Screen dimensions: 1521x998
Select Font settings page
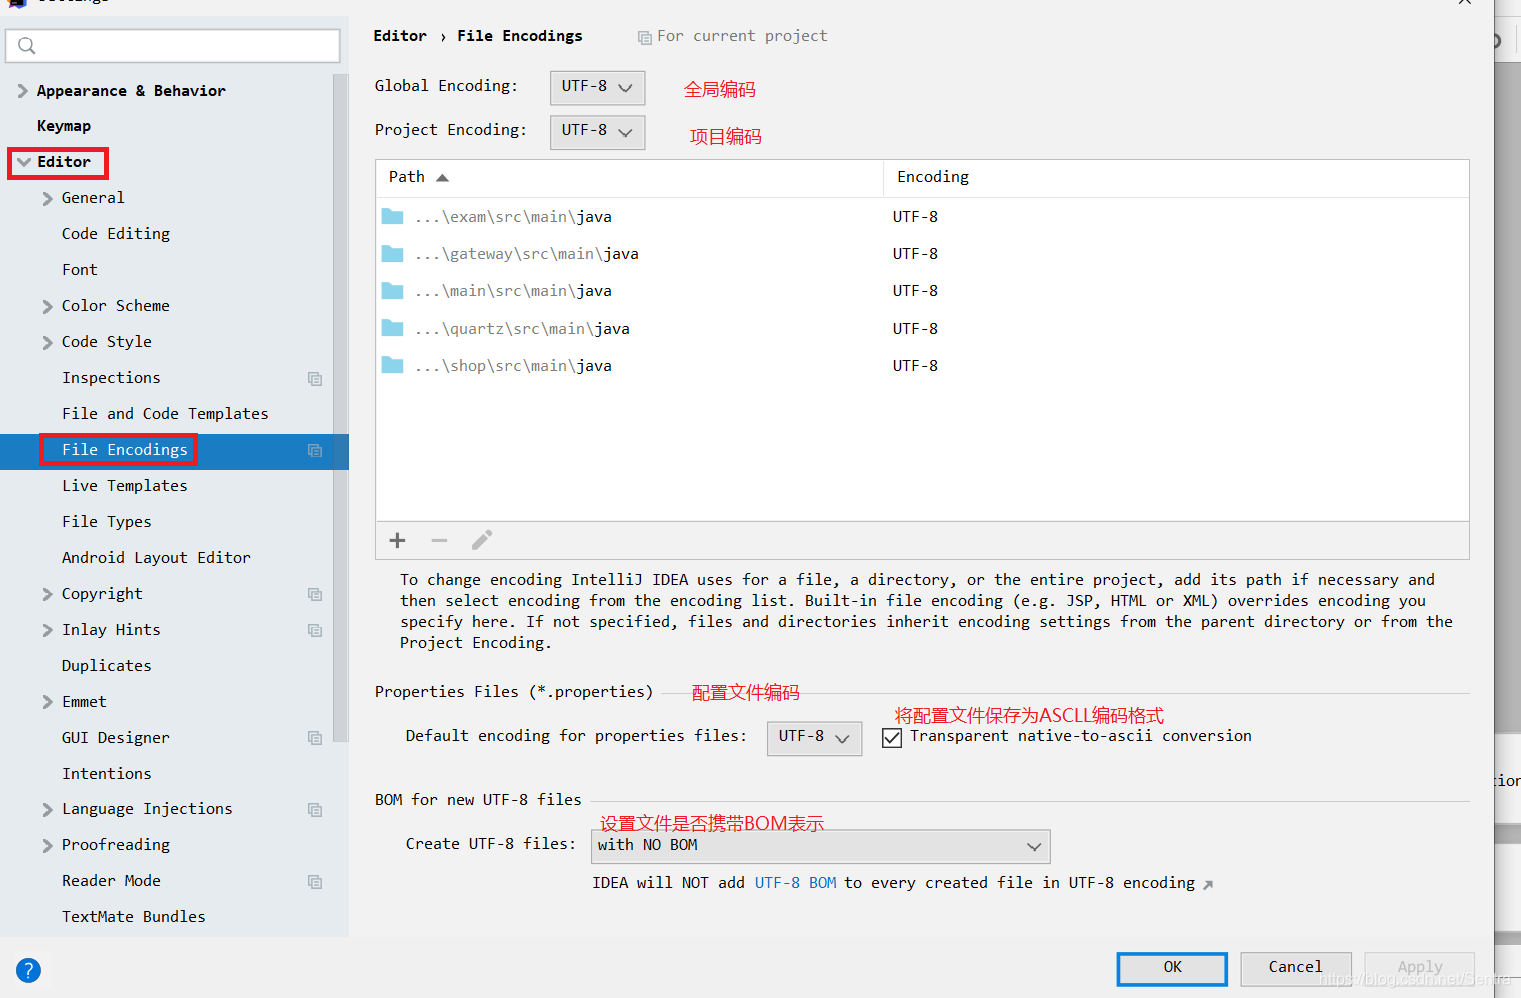coord(80,270)
